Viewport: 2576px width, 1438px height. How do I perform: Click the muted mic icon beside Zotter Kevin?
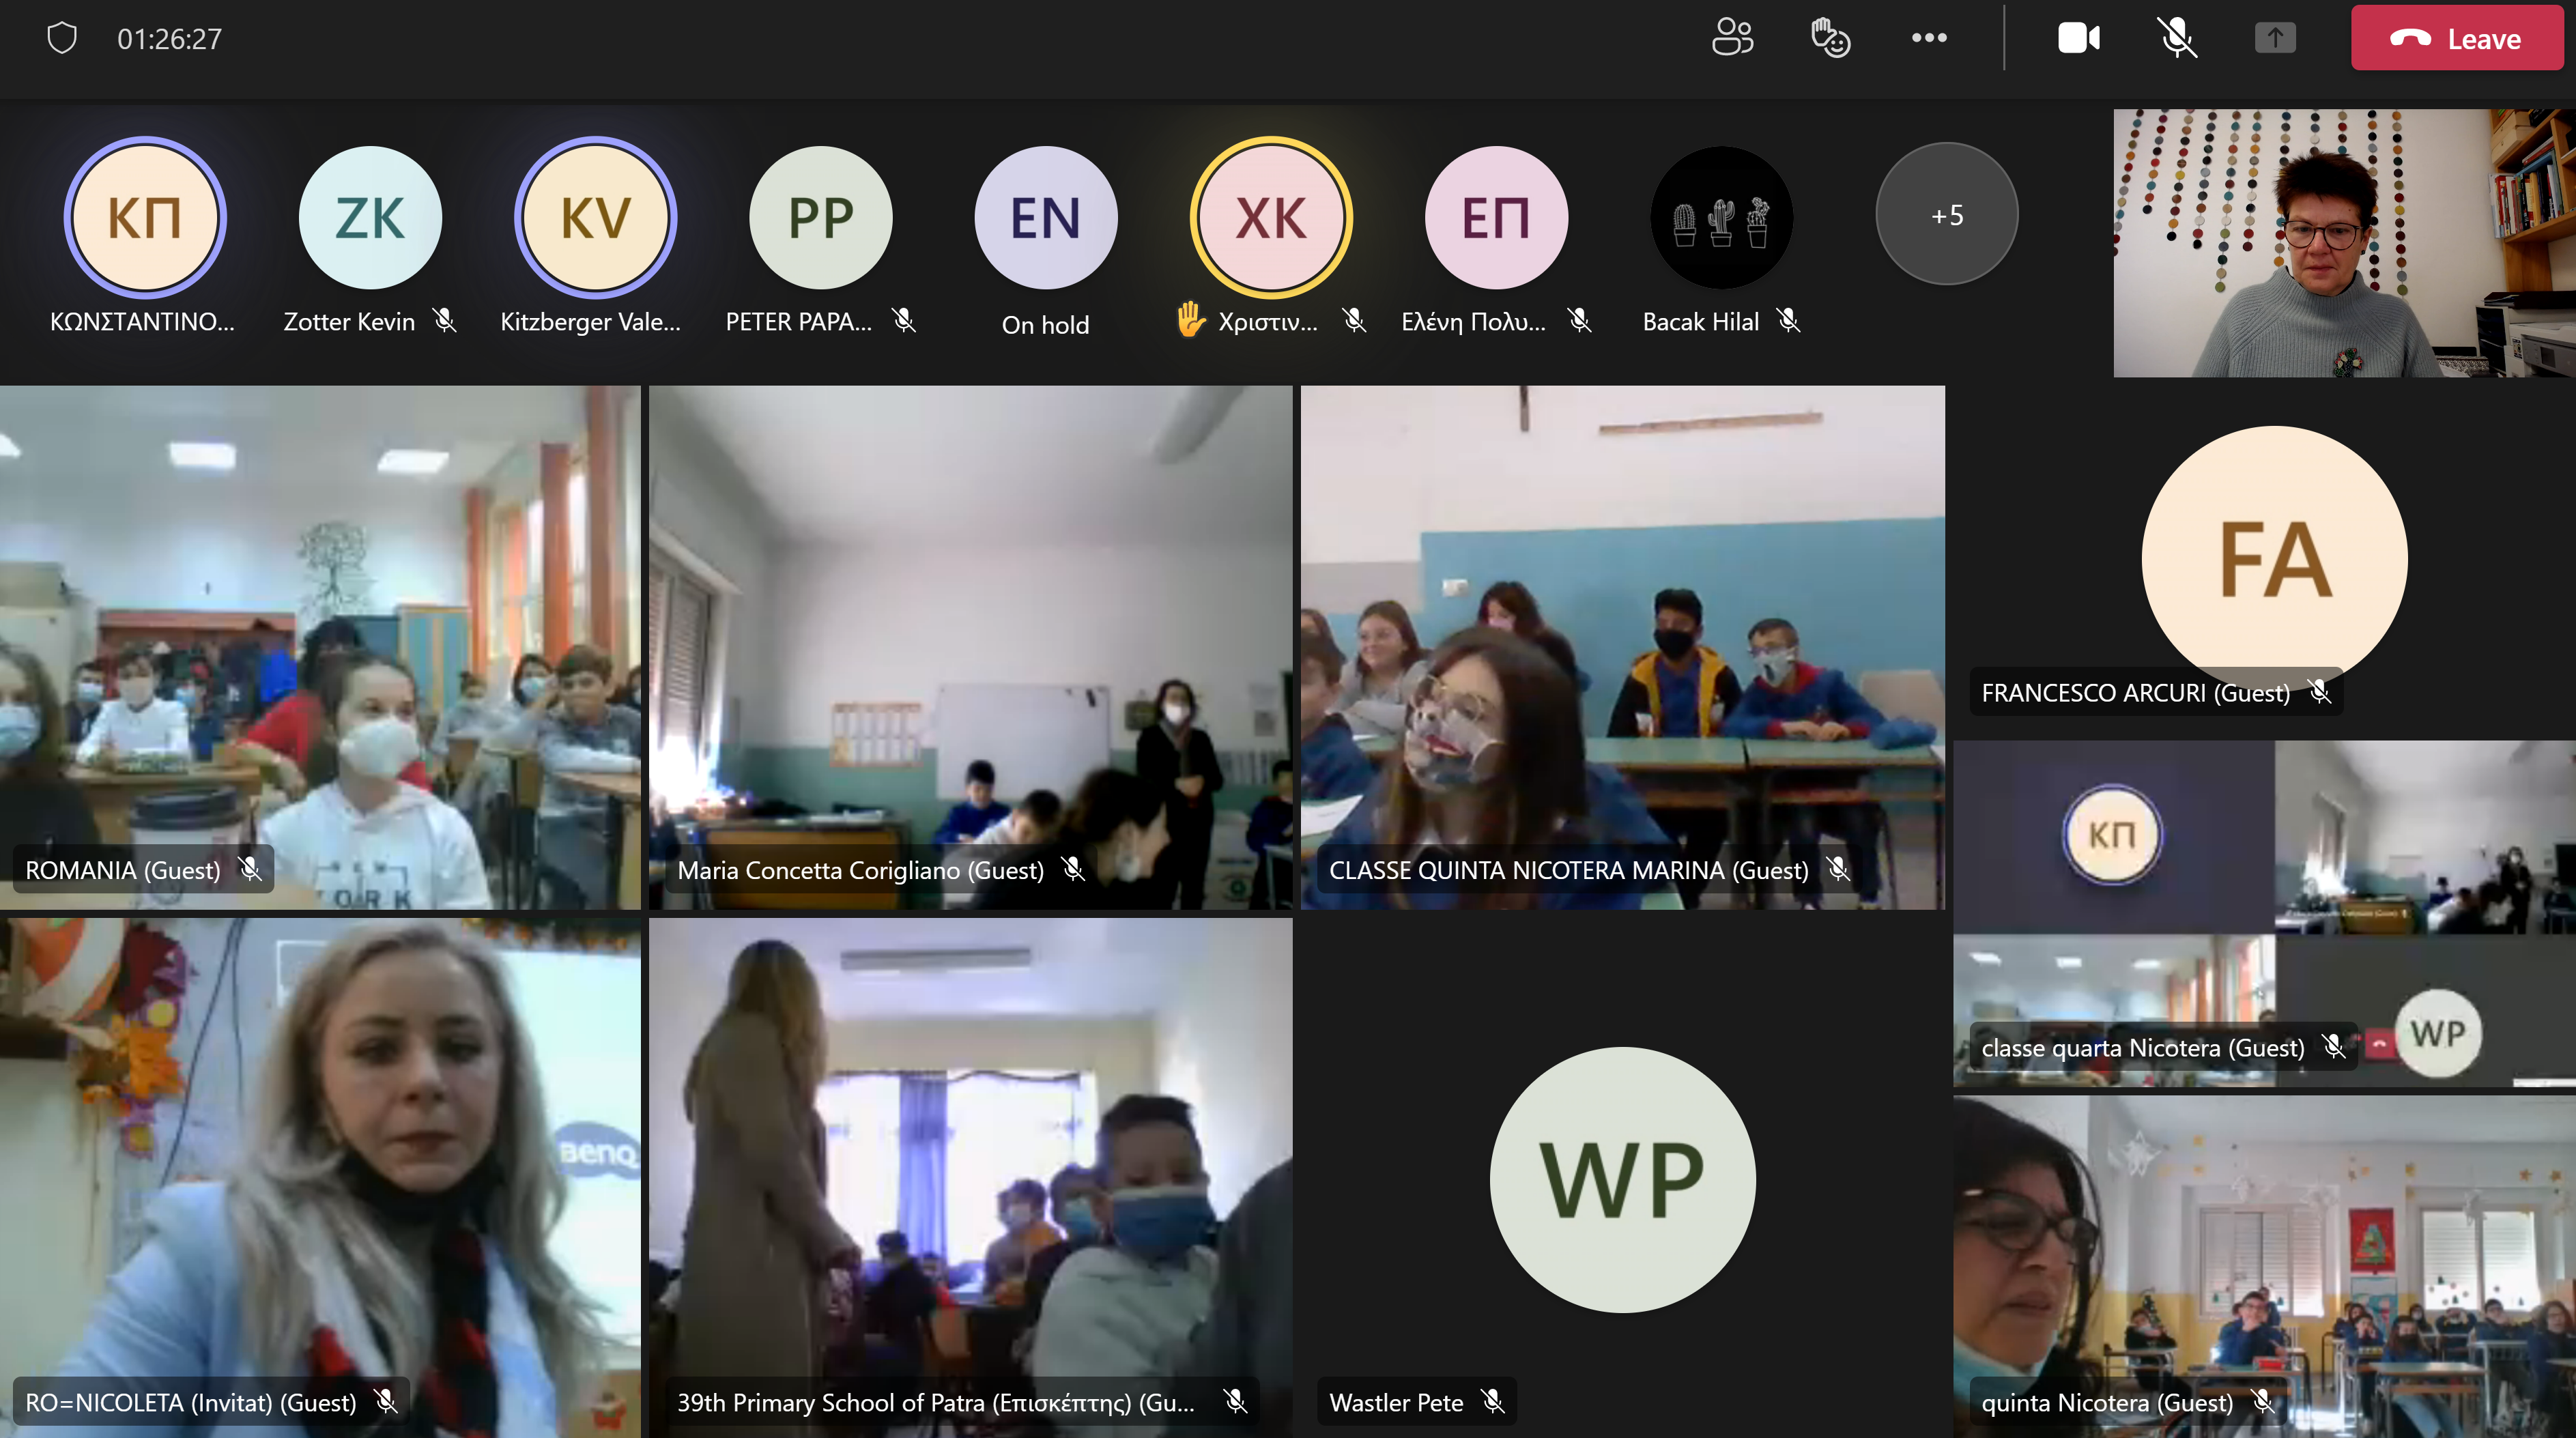click(x=445, y=321)
